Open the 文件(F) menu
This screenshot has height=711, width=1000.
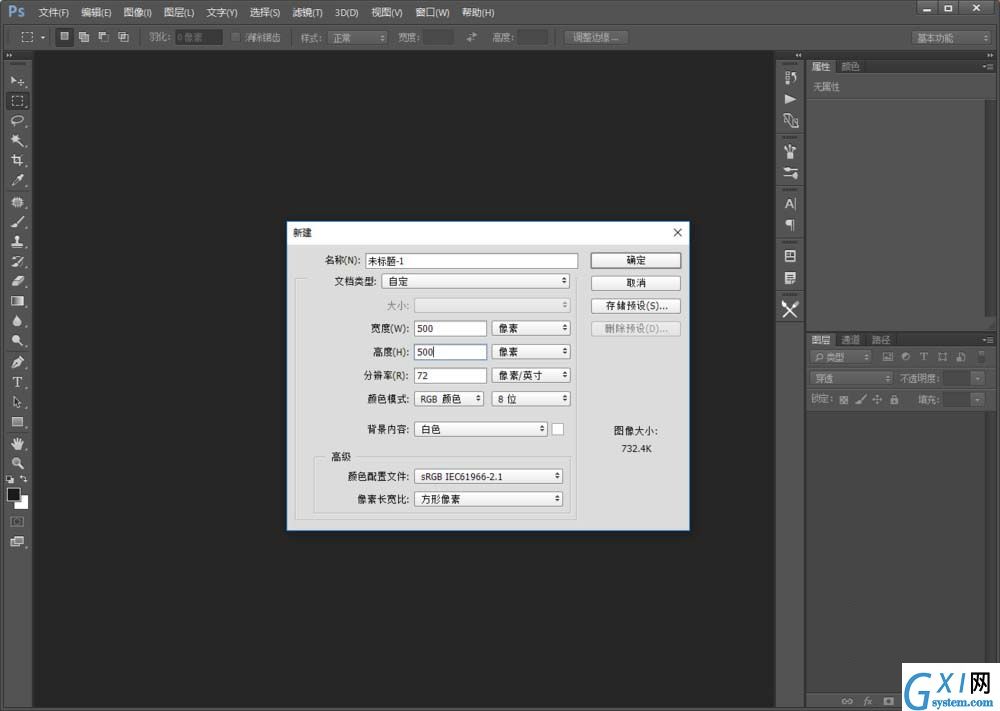coord(54,12)
